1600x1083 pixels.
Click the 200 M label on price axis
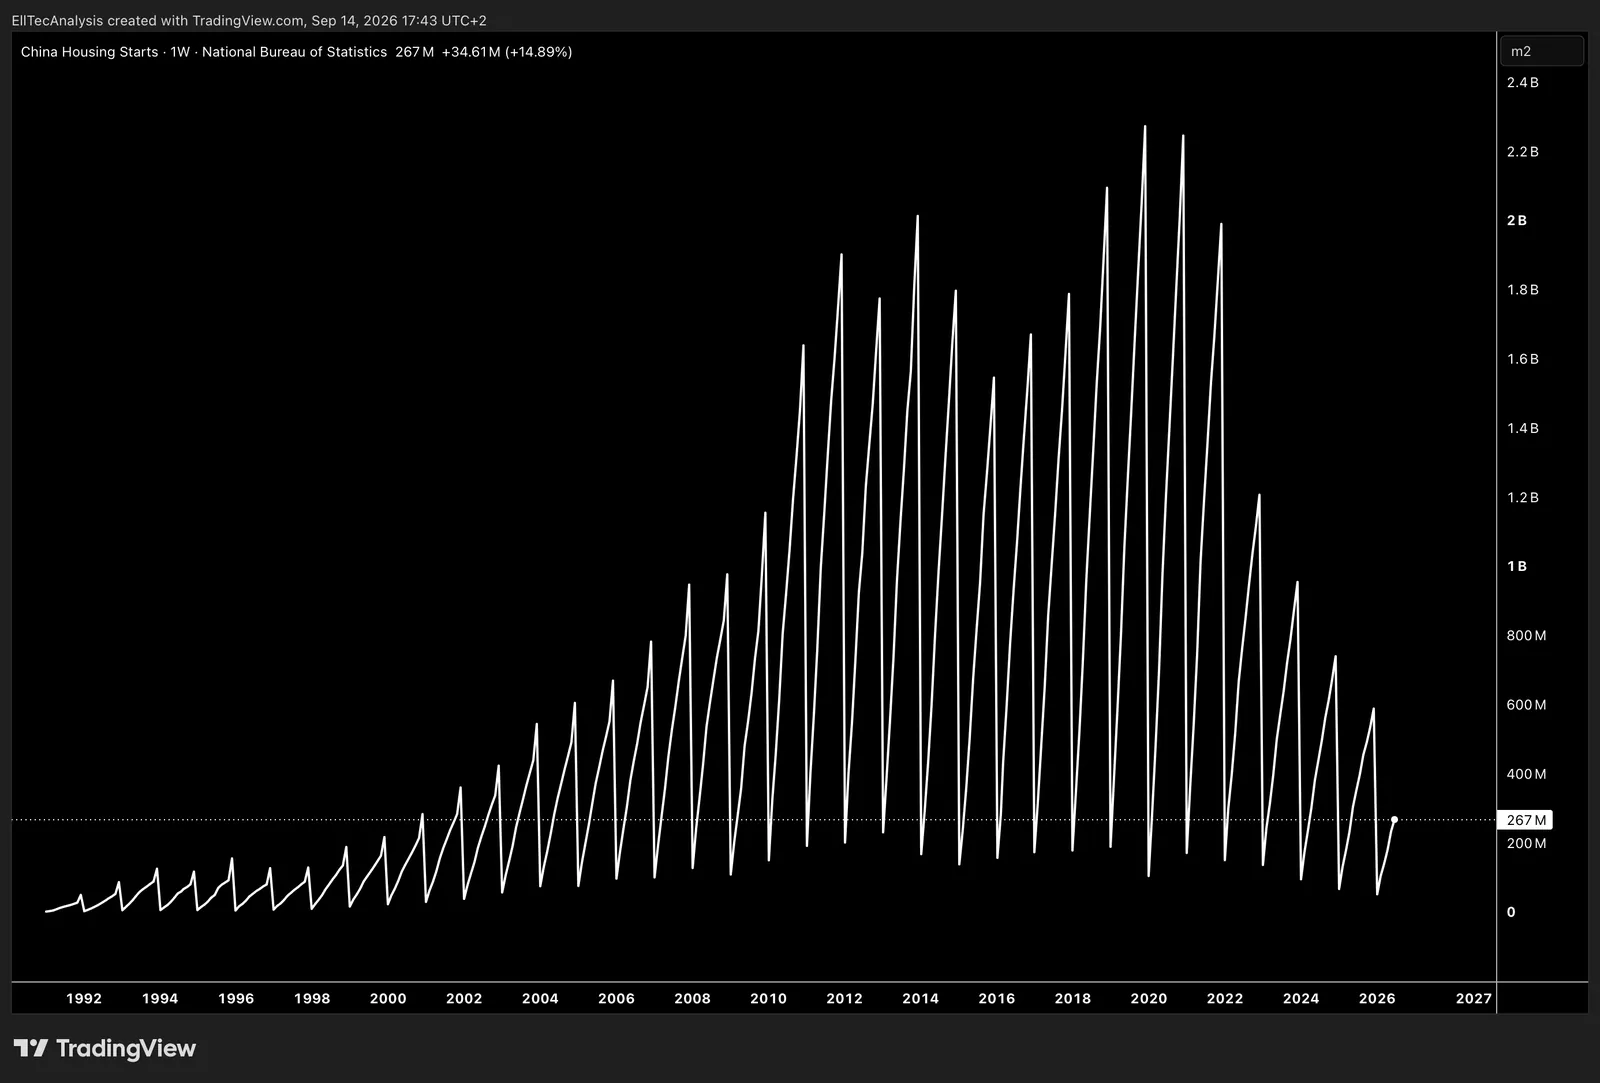pos(1526,843)
